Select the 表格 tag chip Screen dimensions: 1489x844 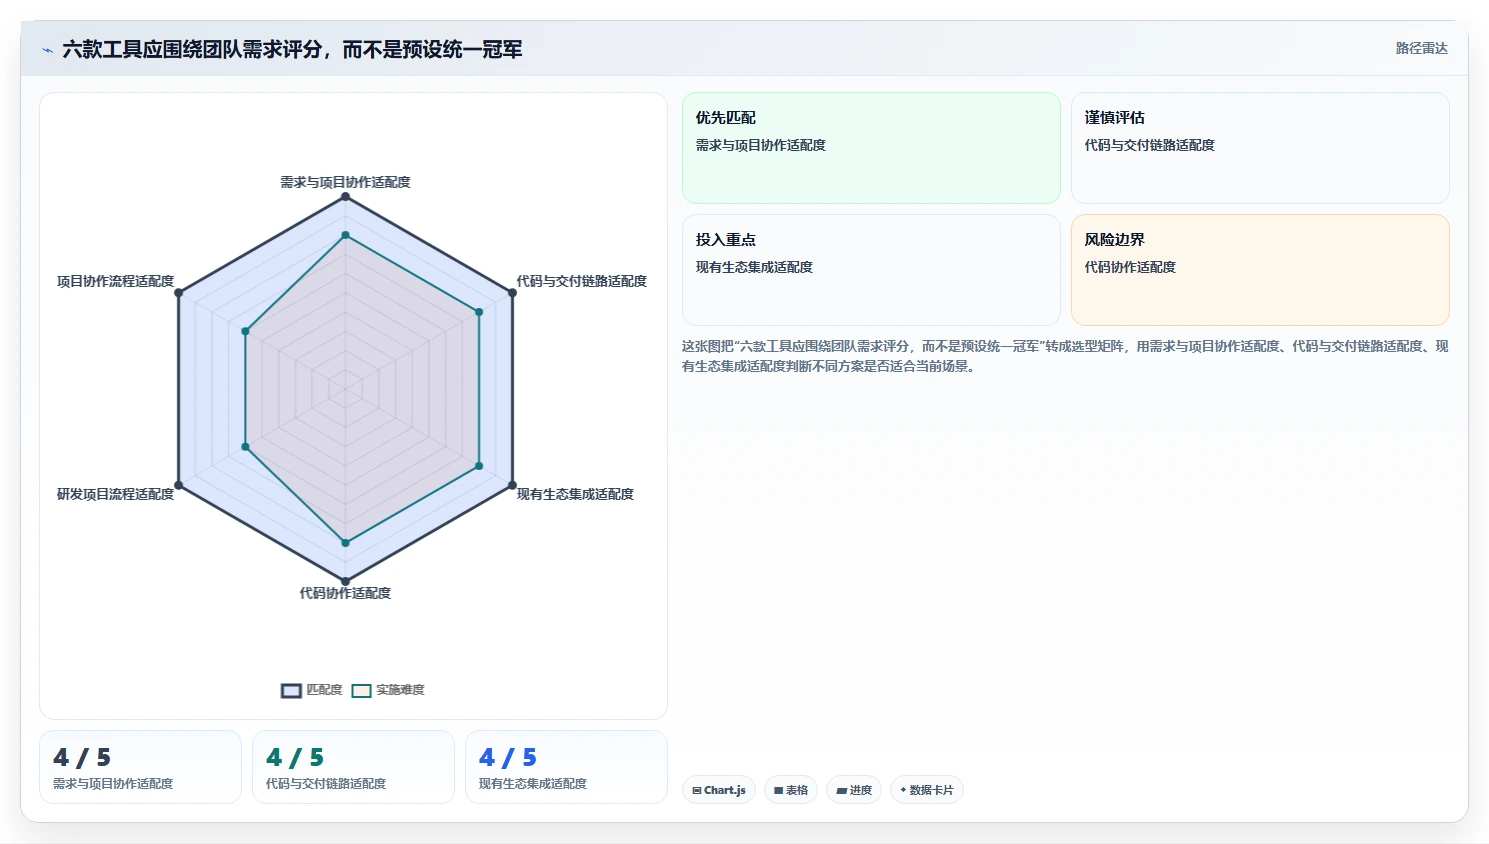791,790
